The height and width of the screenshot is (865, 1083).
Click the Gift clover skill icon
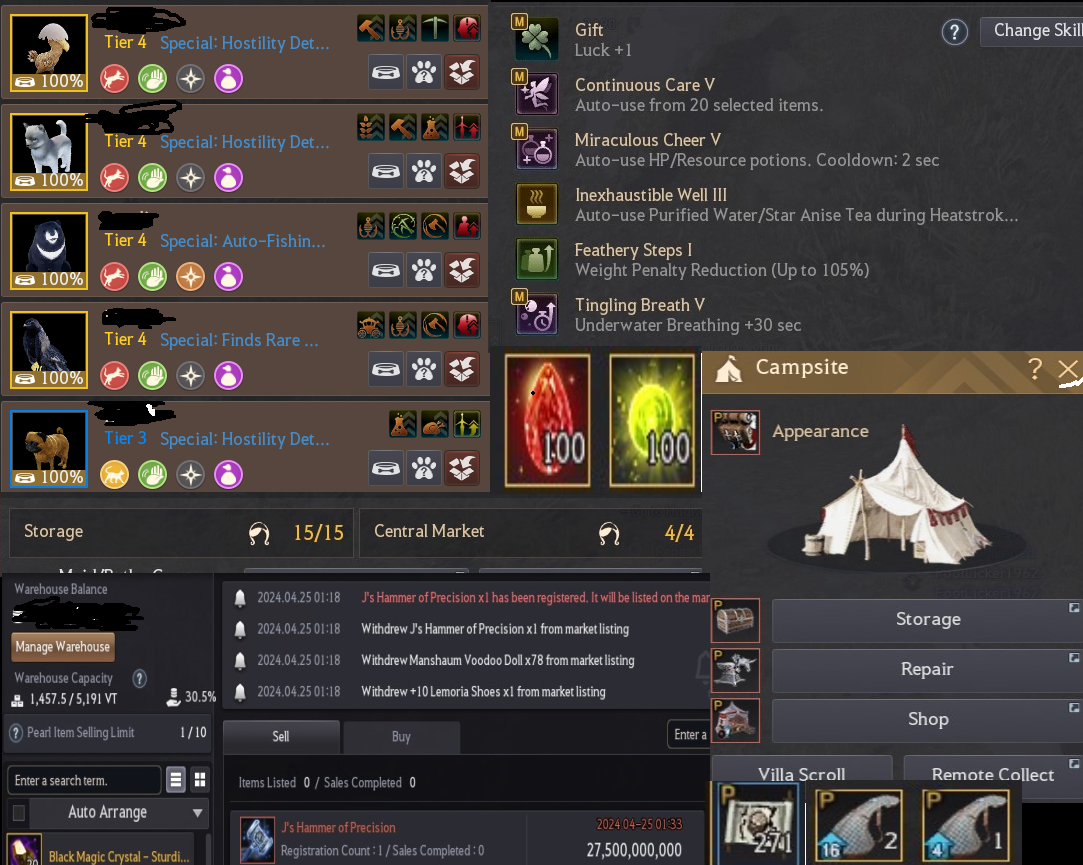[x=537, y=39]
